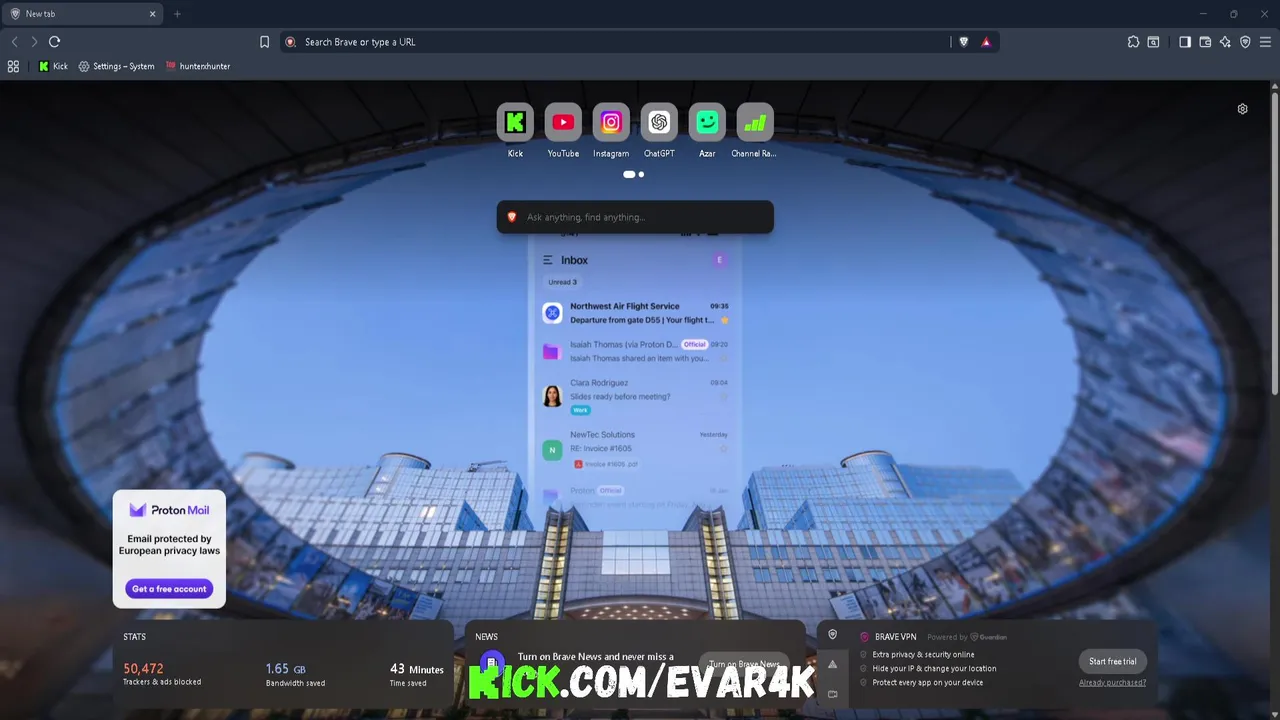1280x720 pixels.
Task: Click the 50,472 trackers blocked stat
Action: point(162,674)
